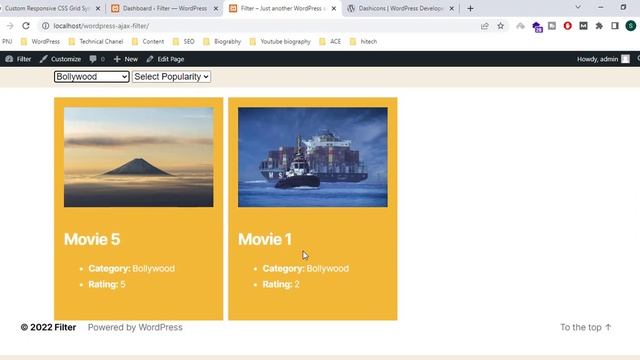Open the comments bubble in admin bar
Image resolution: width=640 pixels, height=360 pixels.
pyautogui.click(x=97, y=59)
